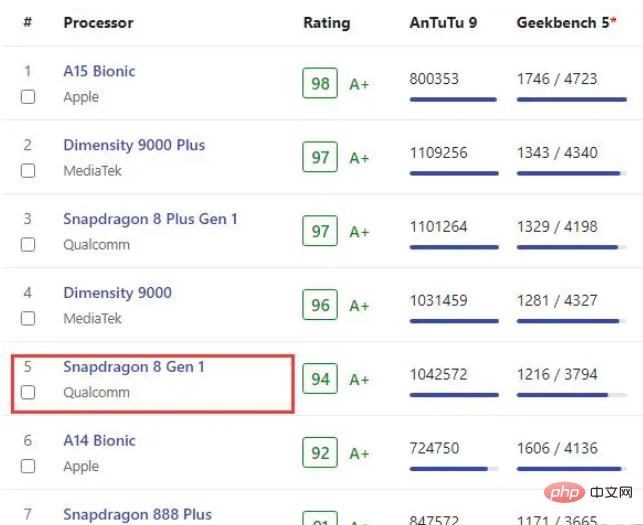This screenshot has width=643, height=525.
Task: Sort by the Rating column header
Action: click(x=327, y=22)
